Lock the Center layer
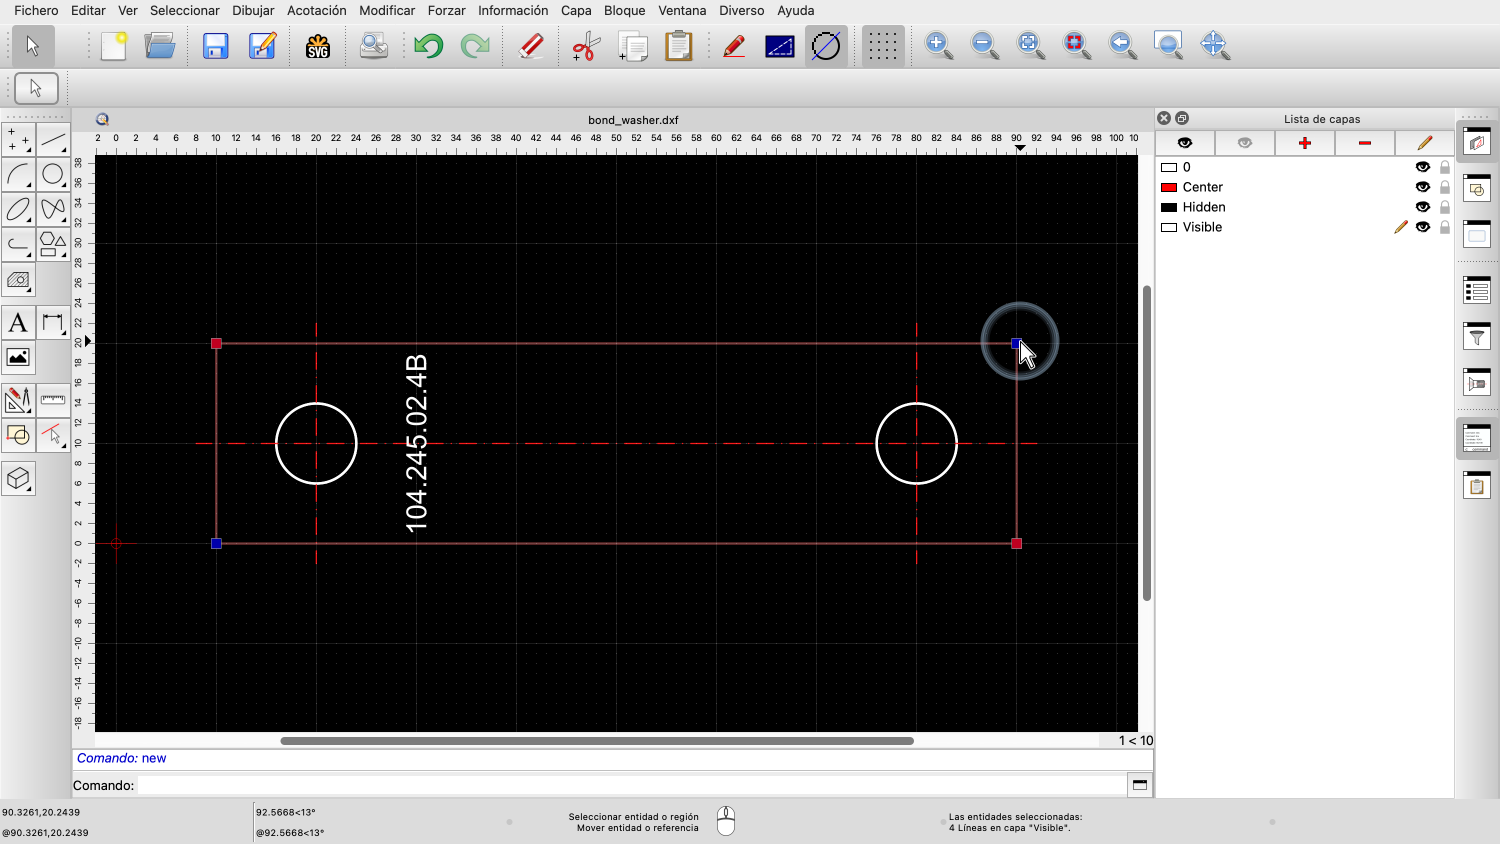This screenshot has height=844, width=1500. click(x=1444, y=187)
